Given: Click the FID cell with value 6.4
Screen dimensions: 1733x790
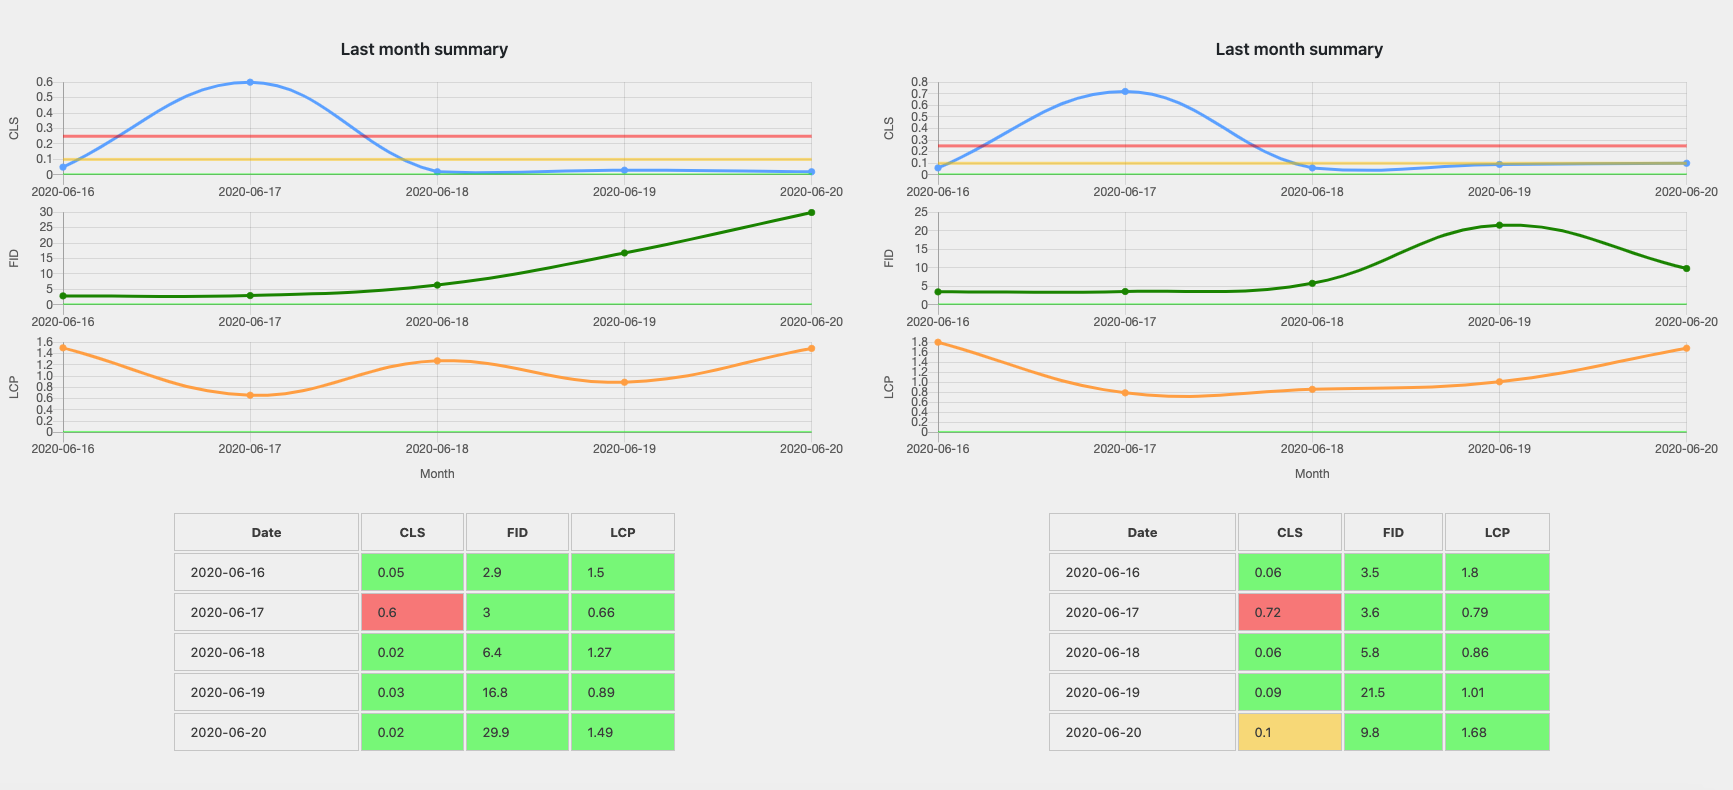Looking at the screenshot, I should tap(517, 652).
